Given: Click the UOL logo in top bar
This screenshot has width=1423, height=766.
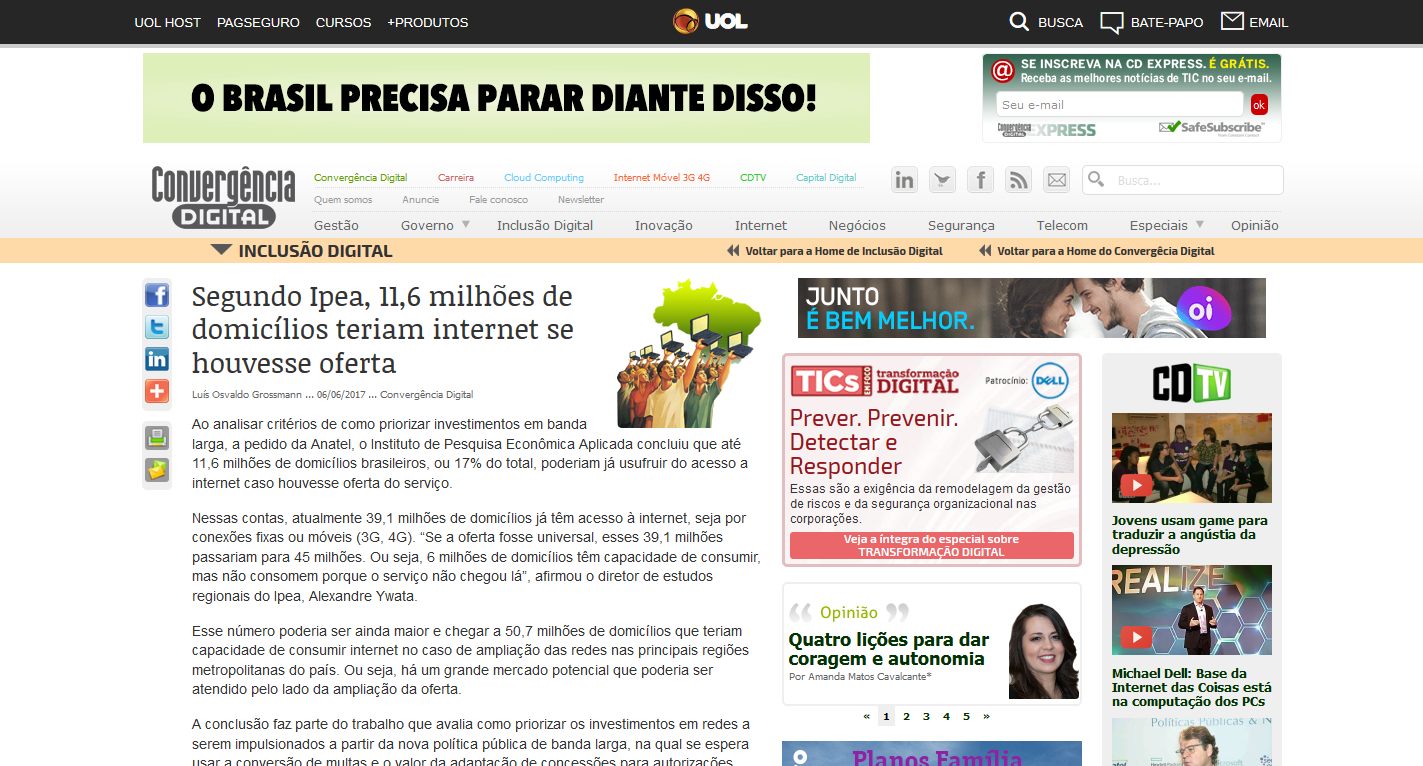Looking at the screenshot, I should tap(710, 21).
